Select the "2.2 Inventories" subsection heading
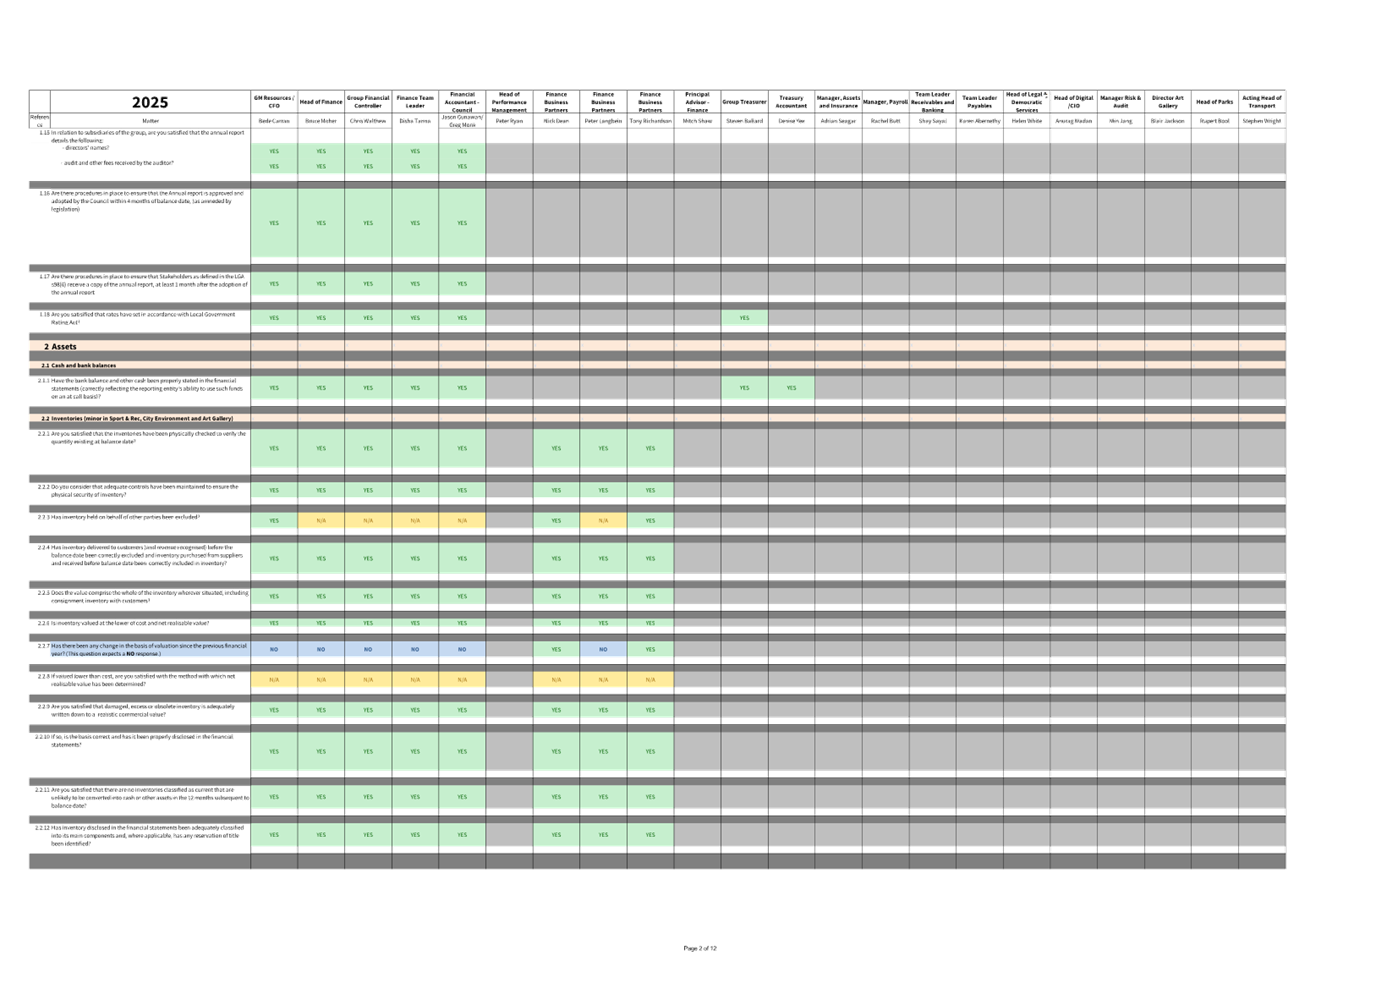 137,418
